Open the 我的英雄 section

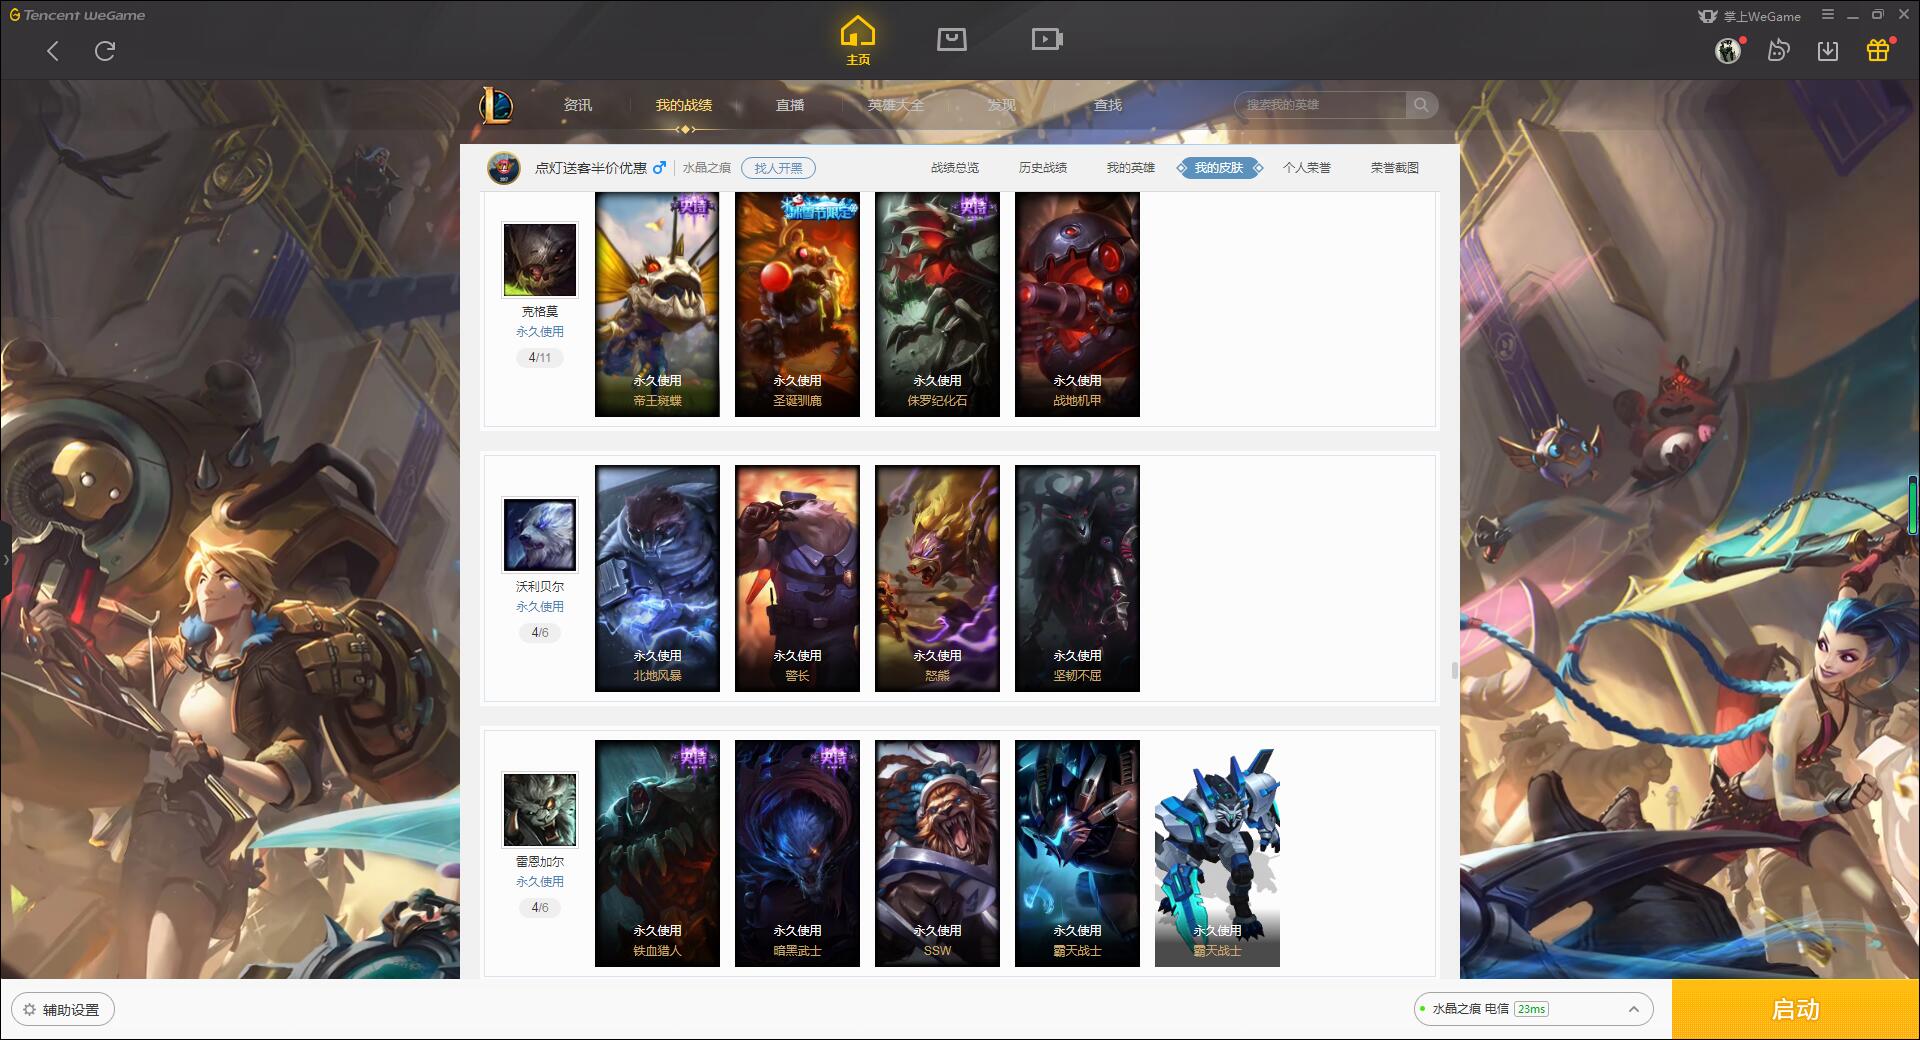click(x=1131, y=168)
